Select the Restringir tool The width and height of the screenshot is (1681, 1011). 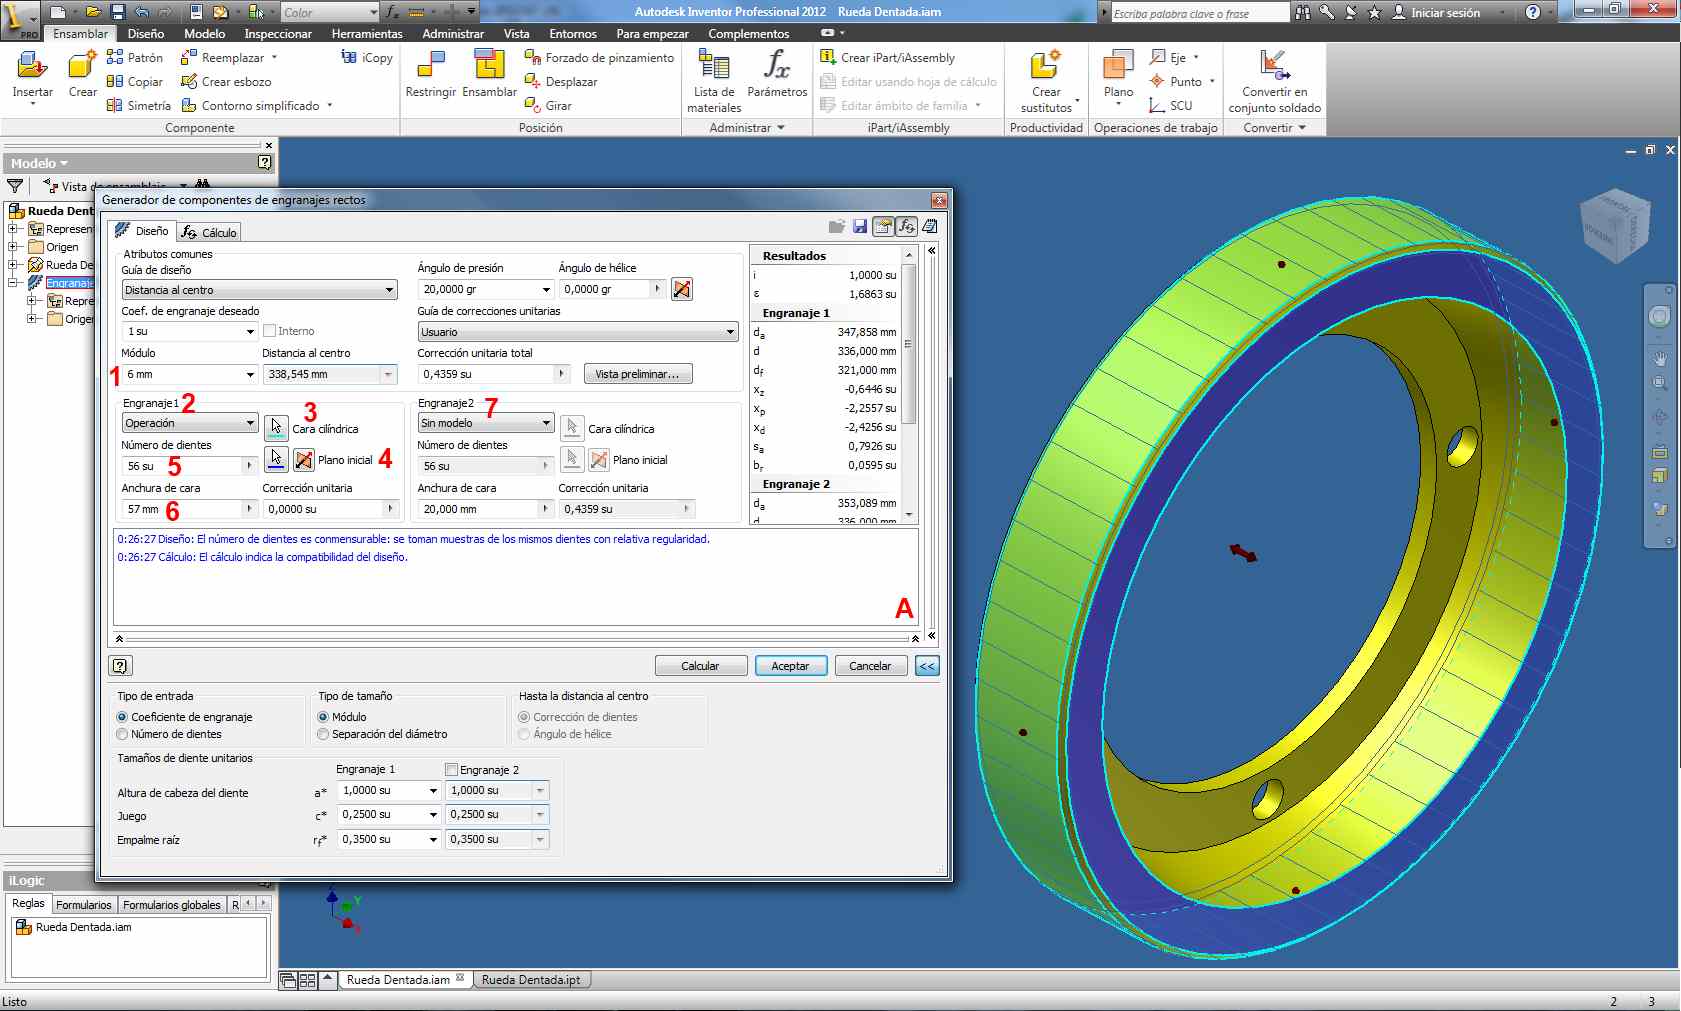pyautogui.click(x=431, y=74)
